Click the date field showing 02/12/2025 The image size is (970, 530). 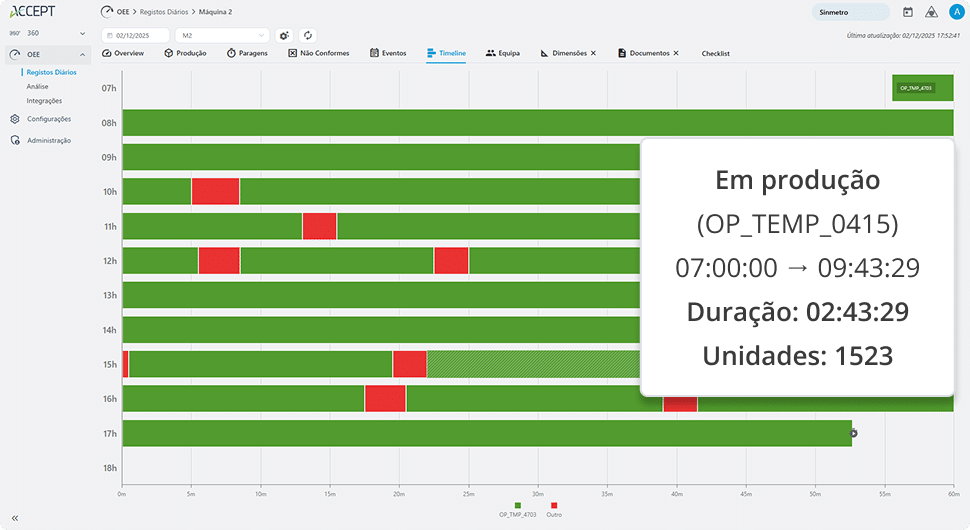click(136, 35)
